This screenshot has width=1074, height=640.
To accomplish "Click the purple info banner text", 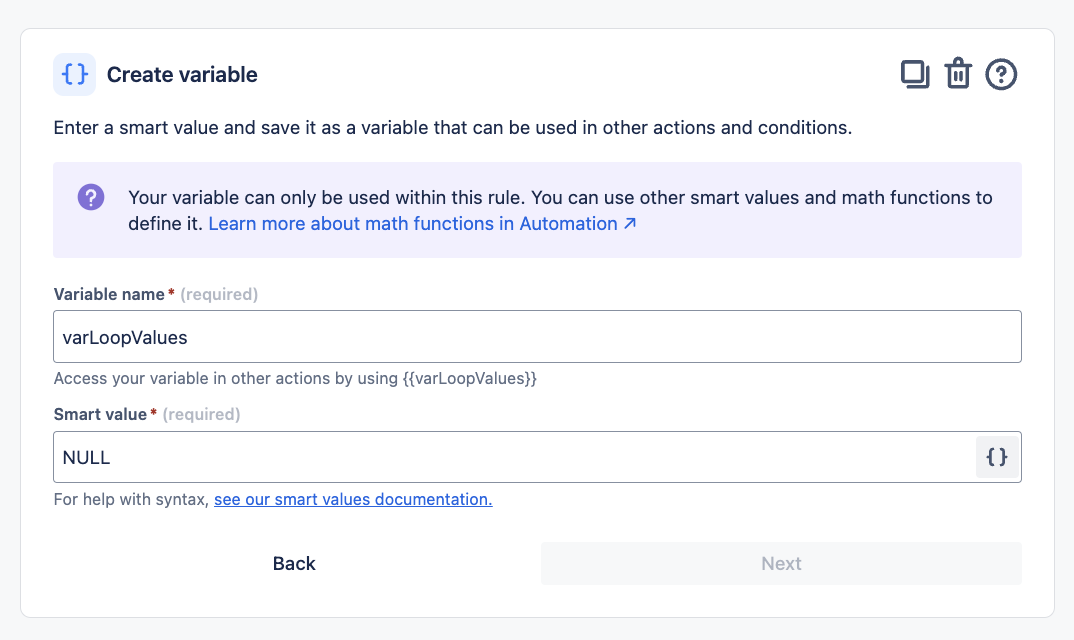I will pyautogui.click(x=560, y=198).
